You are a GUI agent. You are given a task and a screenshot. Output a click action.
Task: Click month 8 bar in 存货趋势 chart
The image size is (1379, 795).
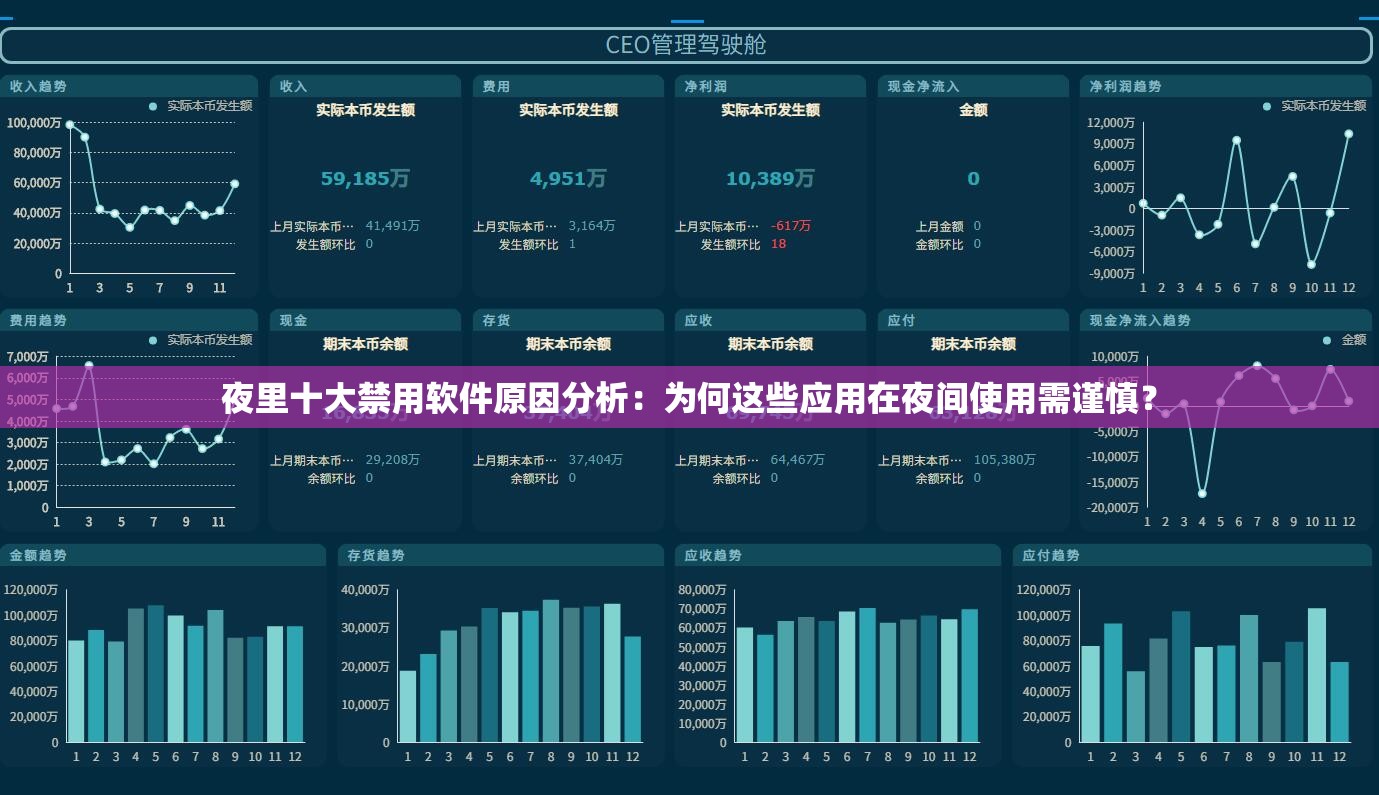[551, 672]
